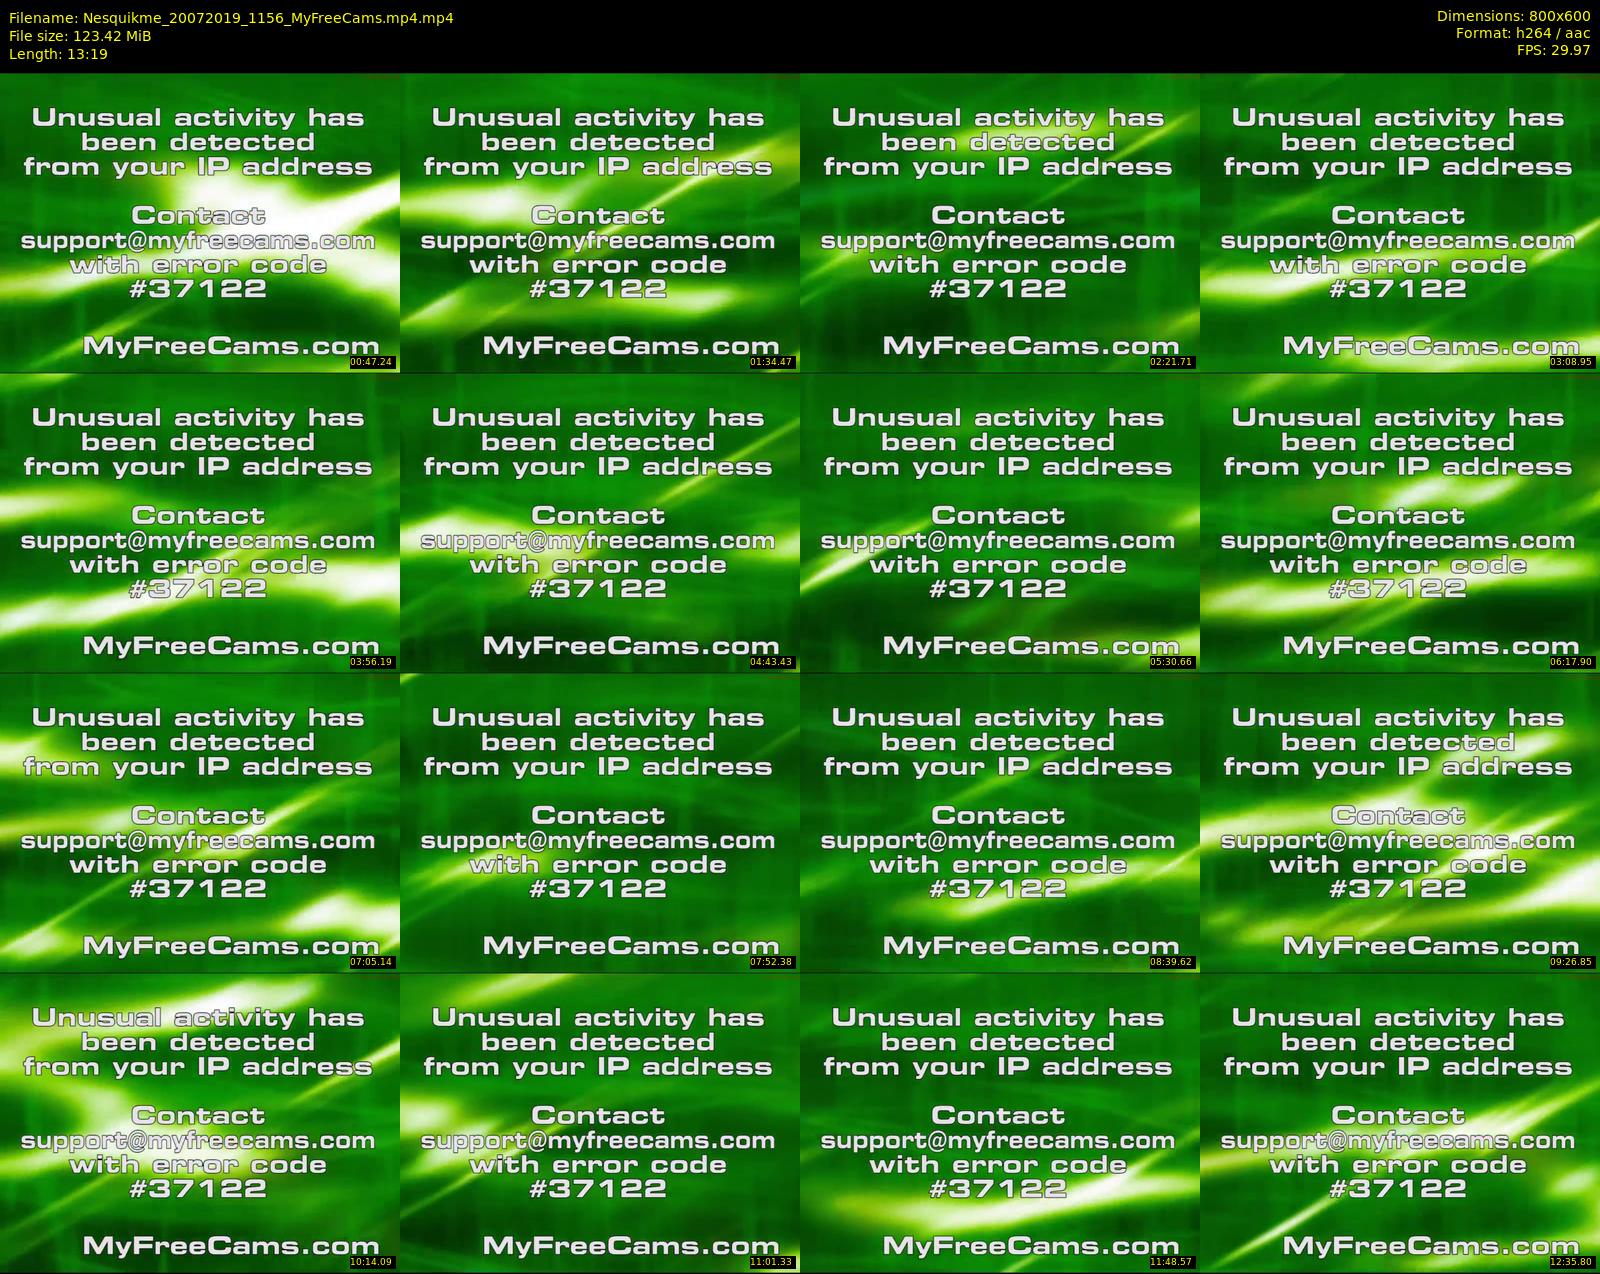Click the File size 123.42 MiB text
The height and width of the screenshot is (1274, 1600).
[80, 36]
